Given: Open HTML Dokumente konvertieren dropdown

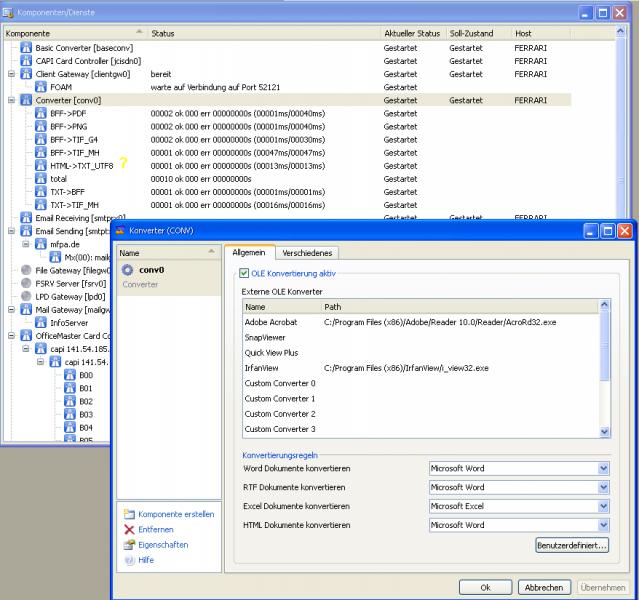Looking at the screenshot, I should click(603, 525).
